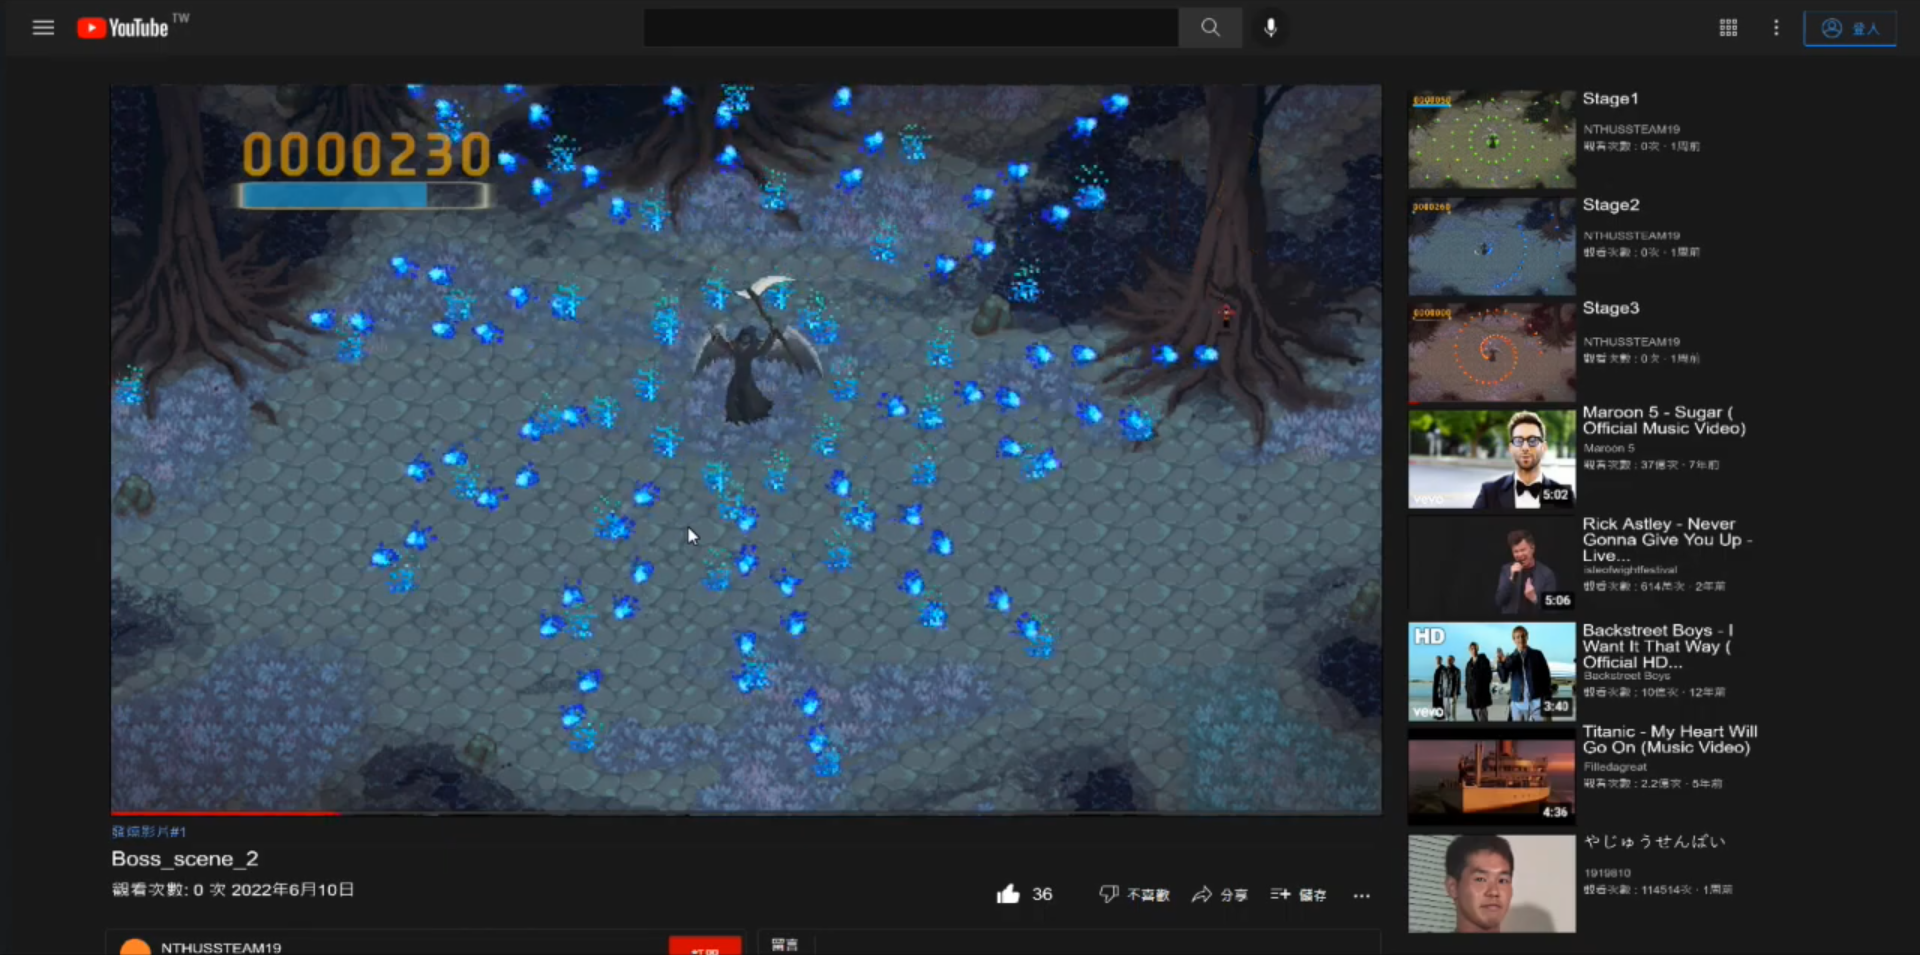1920x955 pixels.
Task: Subscribe to NTHUSSTEAM19 with red button
Action: [705, 946]
